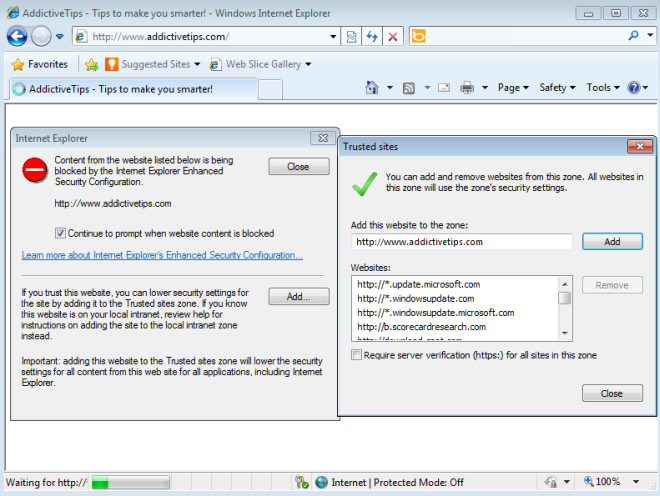Click the Compatibility View icon
Image resolution: width=660 pixels, height=496 pixels.
(x=351, y=37)
